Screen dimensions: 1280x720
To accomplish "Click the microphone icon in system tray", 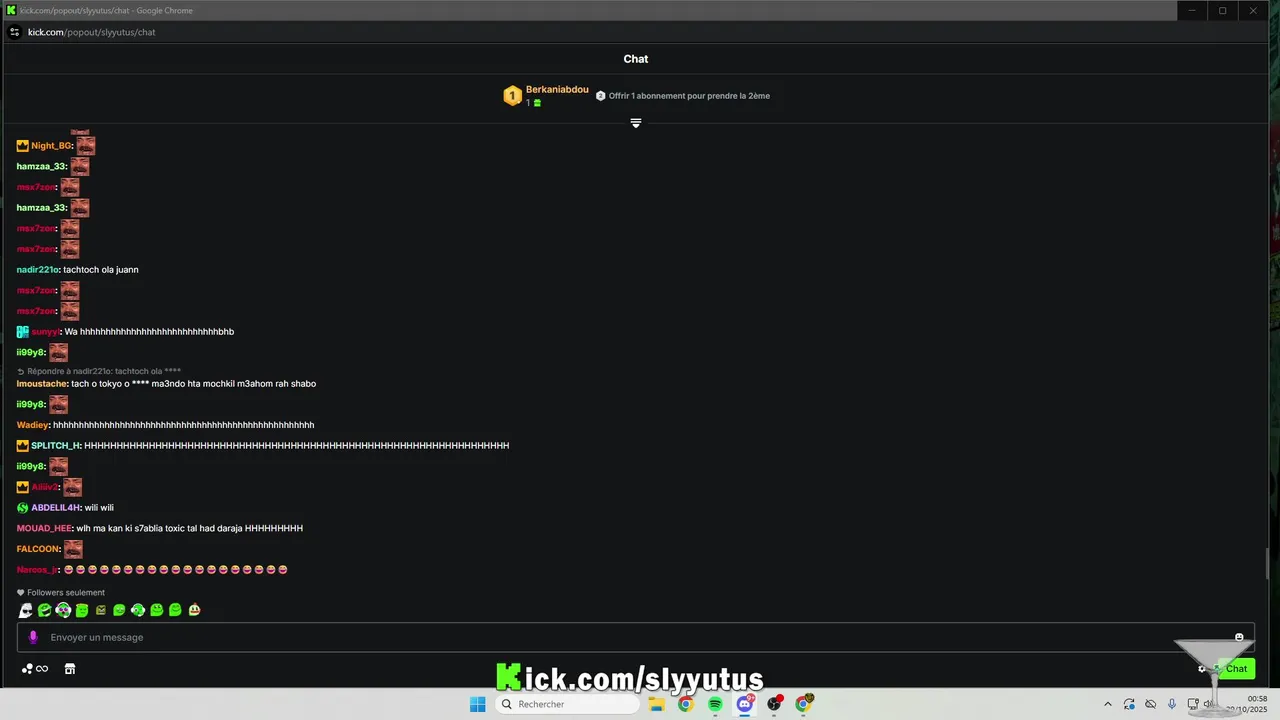I will click(x=1172, y=704).
